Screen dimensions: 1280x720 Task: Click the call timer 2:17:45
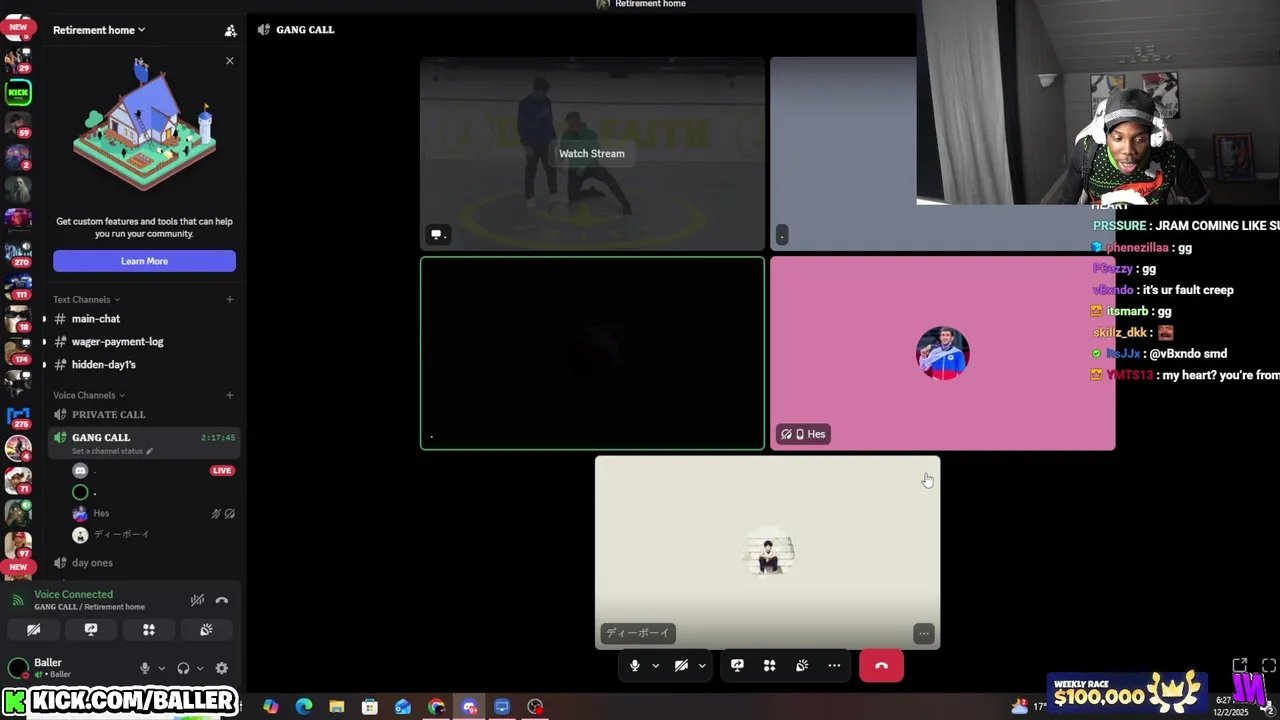[218, 438]
